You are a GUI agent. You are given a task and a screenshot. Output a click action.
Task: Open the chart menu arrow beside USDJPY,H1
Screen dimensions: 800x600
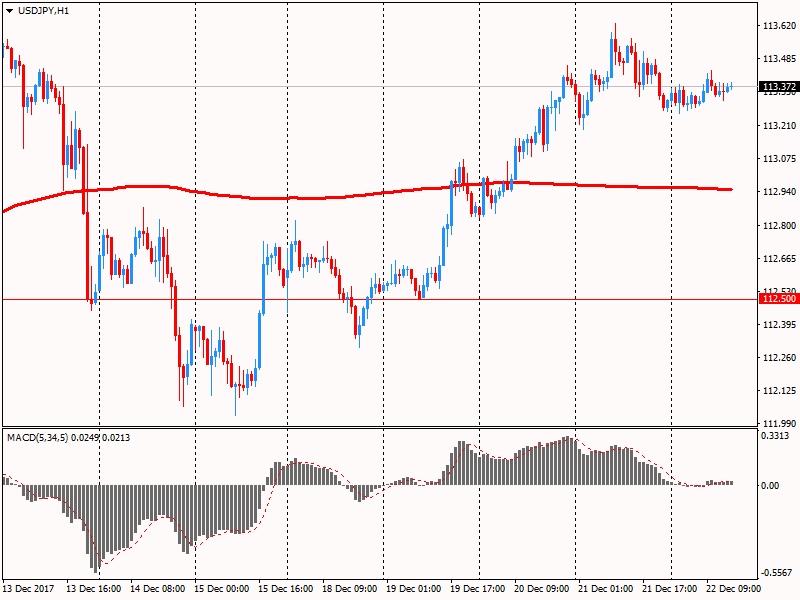9,11
